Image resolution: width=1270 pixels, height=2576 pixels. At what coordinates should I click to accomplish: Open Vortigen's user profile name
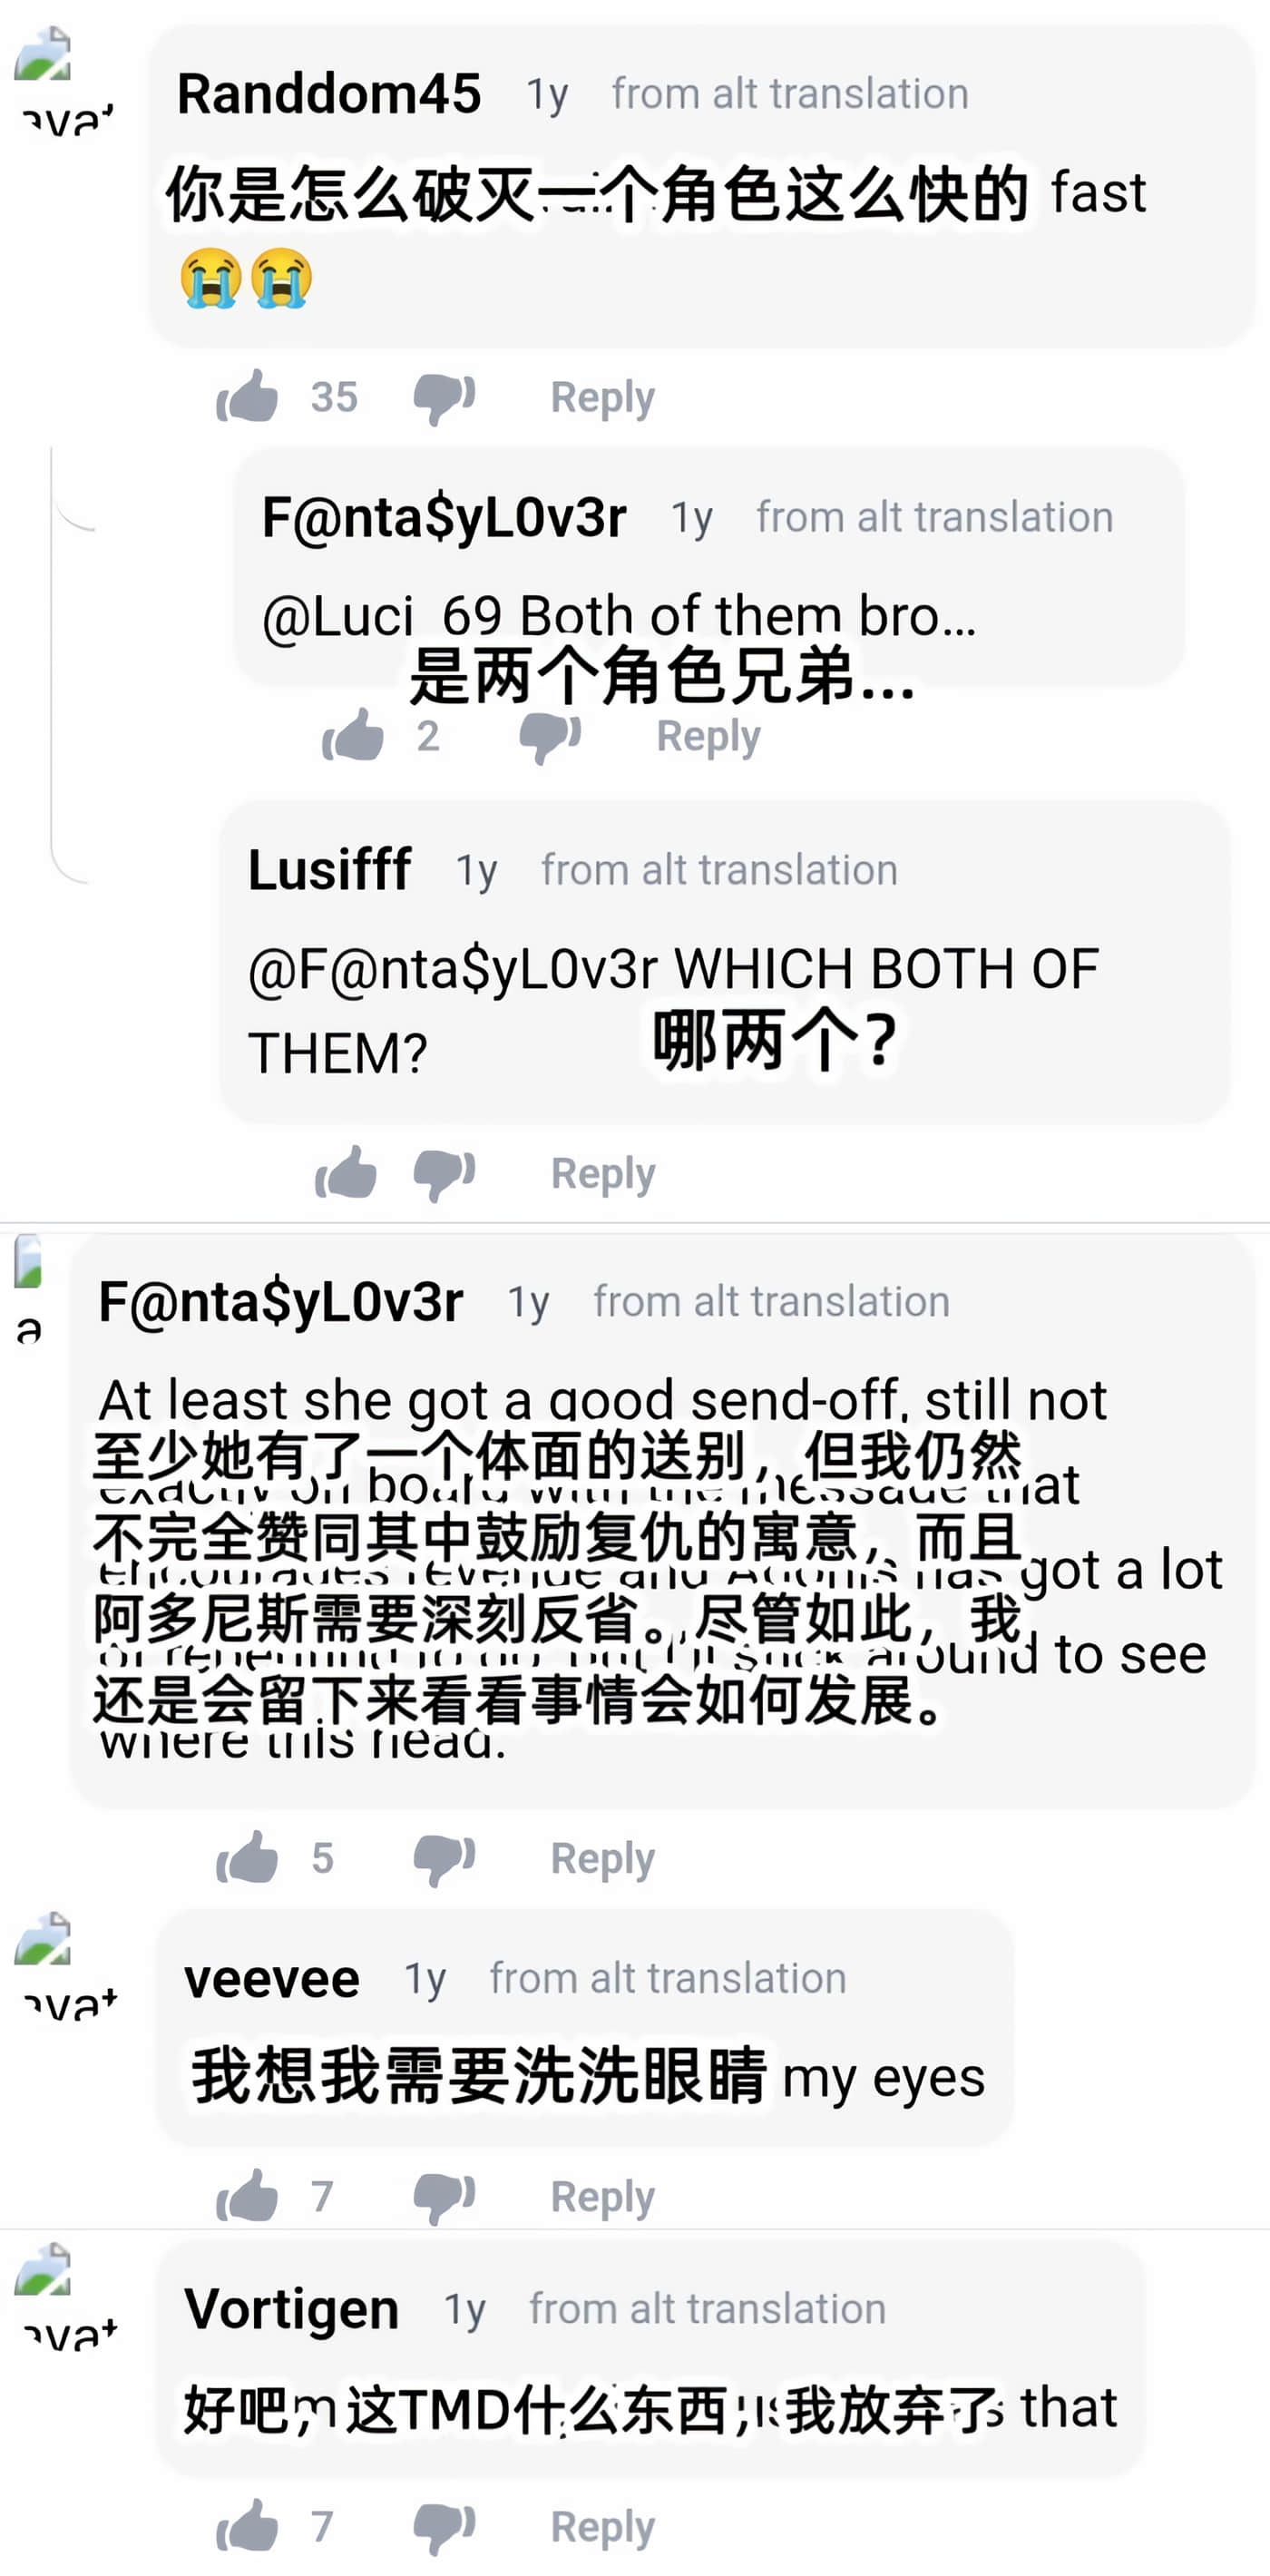291,2308
